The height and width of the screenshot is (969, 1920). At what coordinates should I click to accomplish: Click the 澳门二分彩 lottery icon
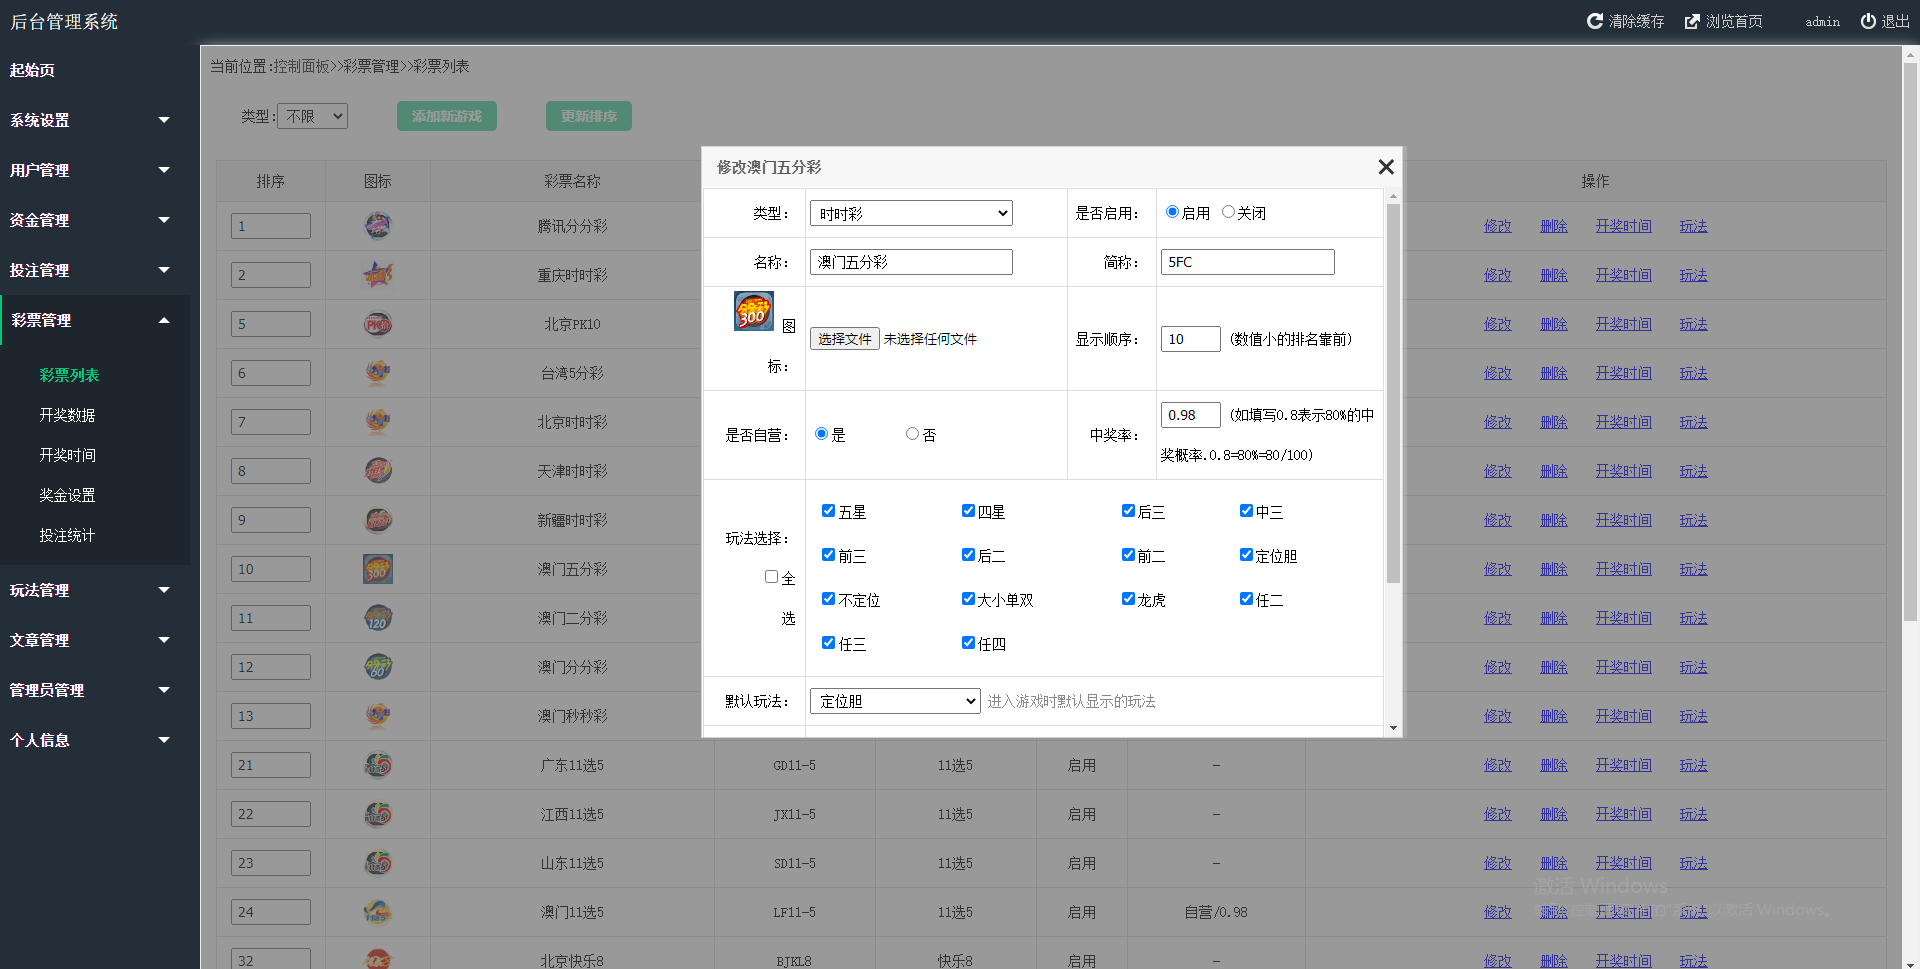pos(377,618)
